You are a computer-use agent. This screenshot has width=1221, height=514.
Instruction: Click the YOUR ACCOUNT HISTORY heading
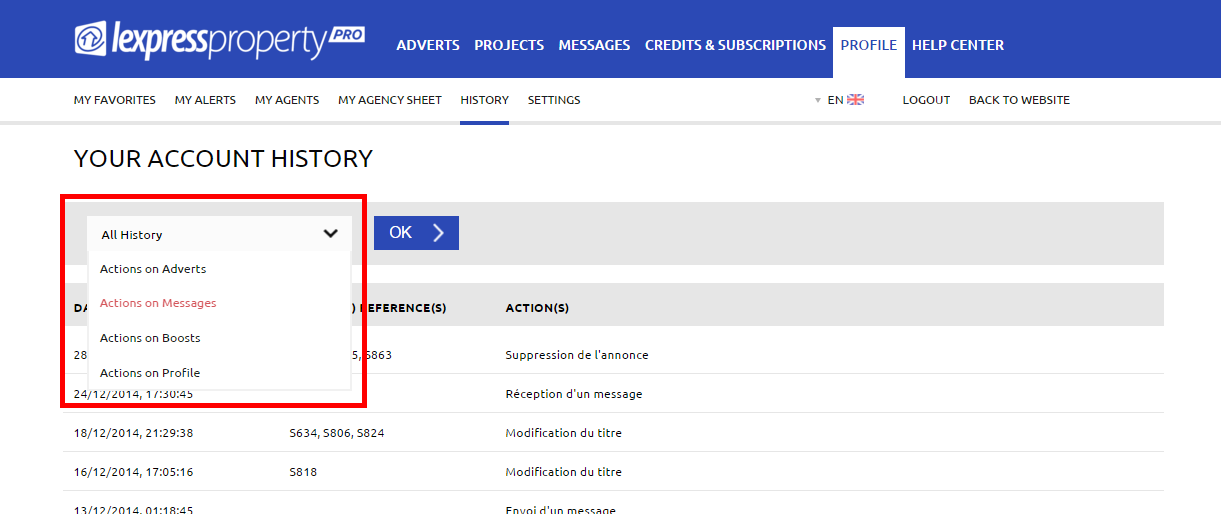click(223, 158)
